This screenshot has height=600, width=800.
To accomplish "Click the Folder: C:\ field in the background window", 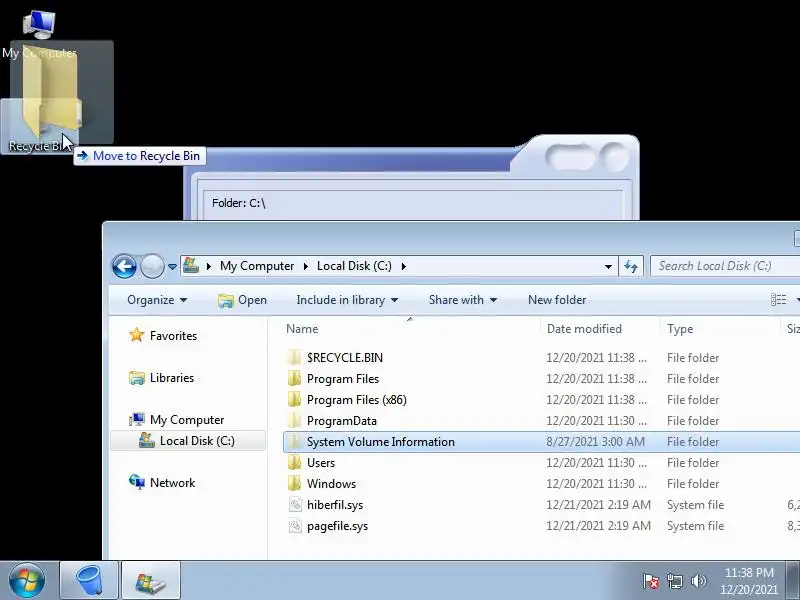I will pyautogui.click(x=412, y=203).
